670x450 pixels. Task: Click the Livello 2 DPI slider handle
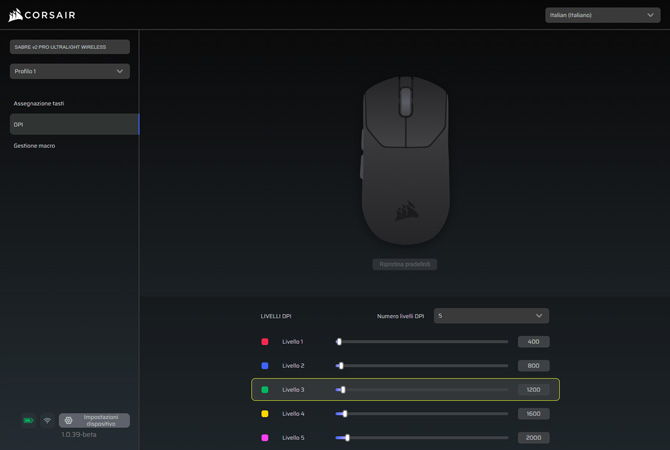point(341,366)
